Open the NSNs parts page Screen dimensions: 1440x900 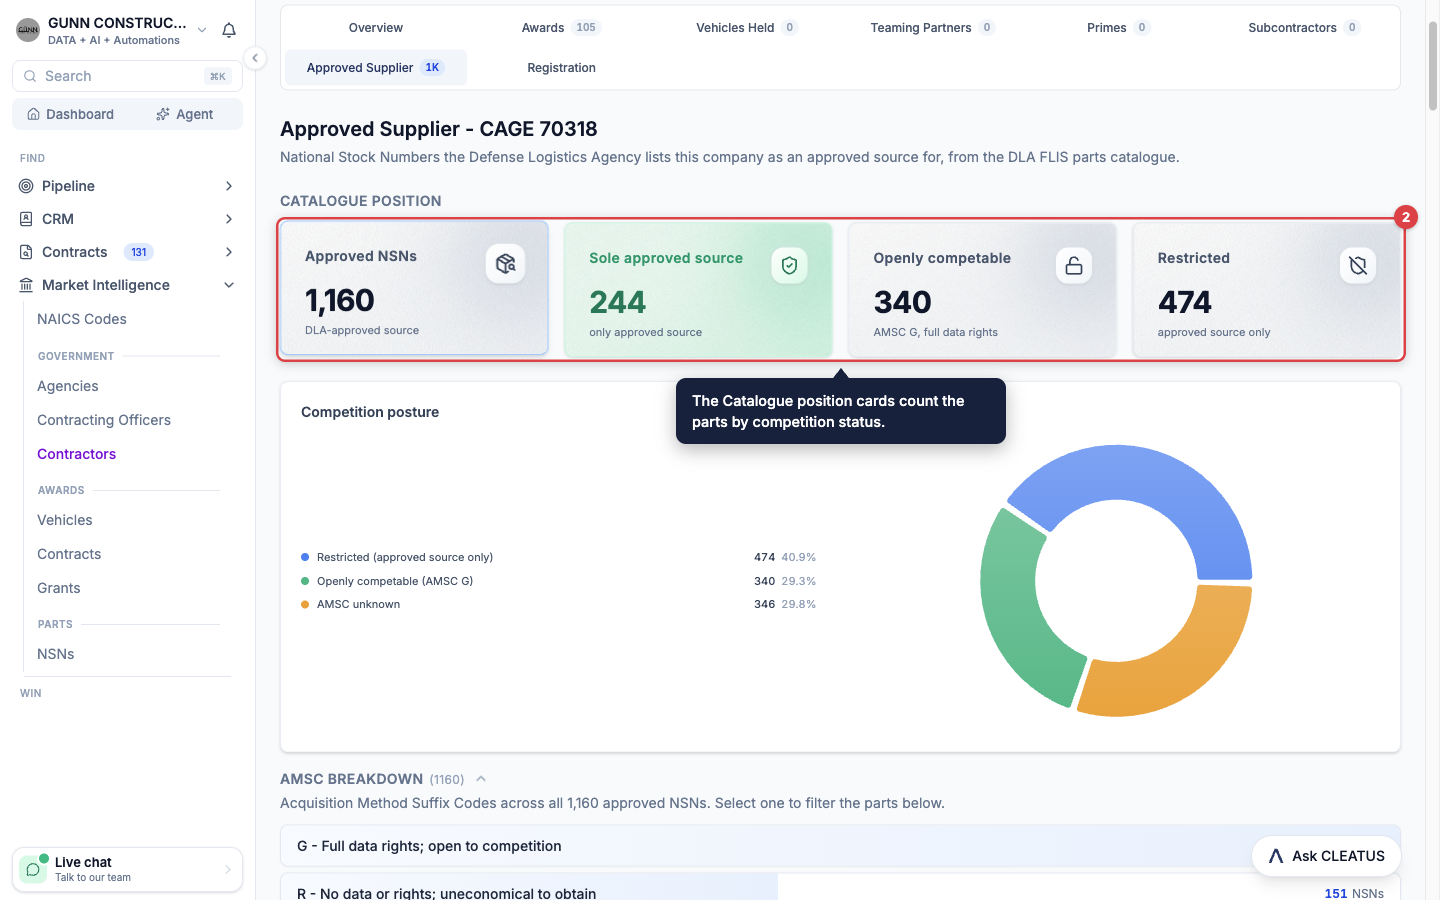pos(56,654)
